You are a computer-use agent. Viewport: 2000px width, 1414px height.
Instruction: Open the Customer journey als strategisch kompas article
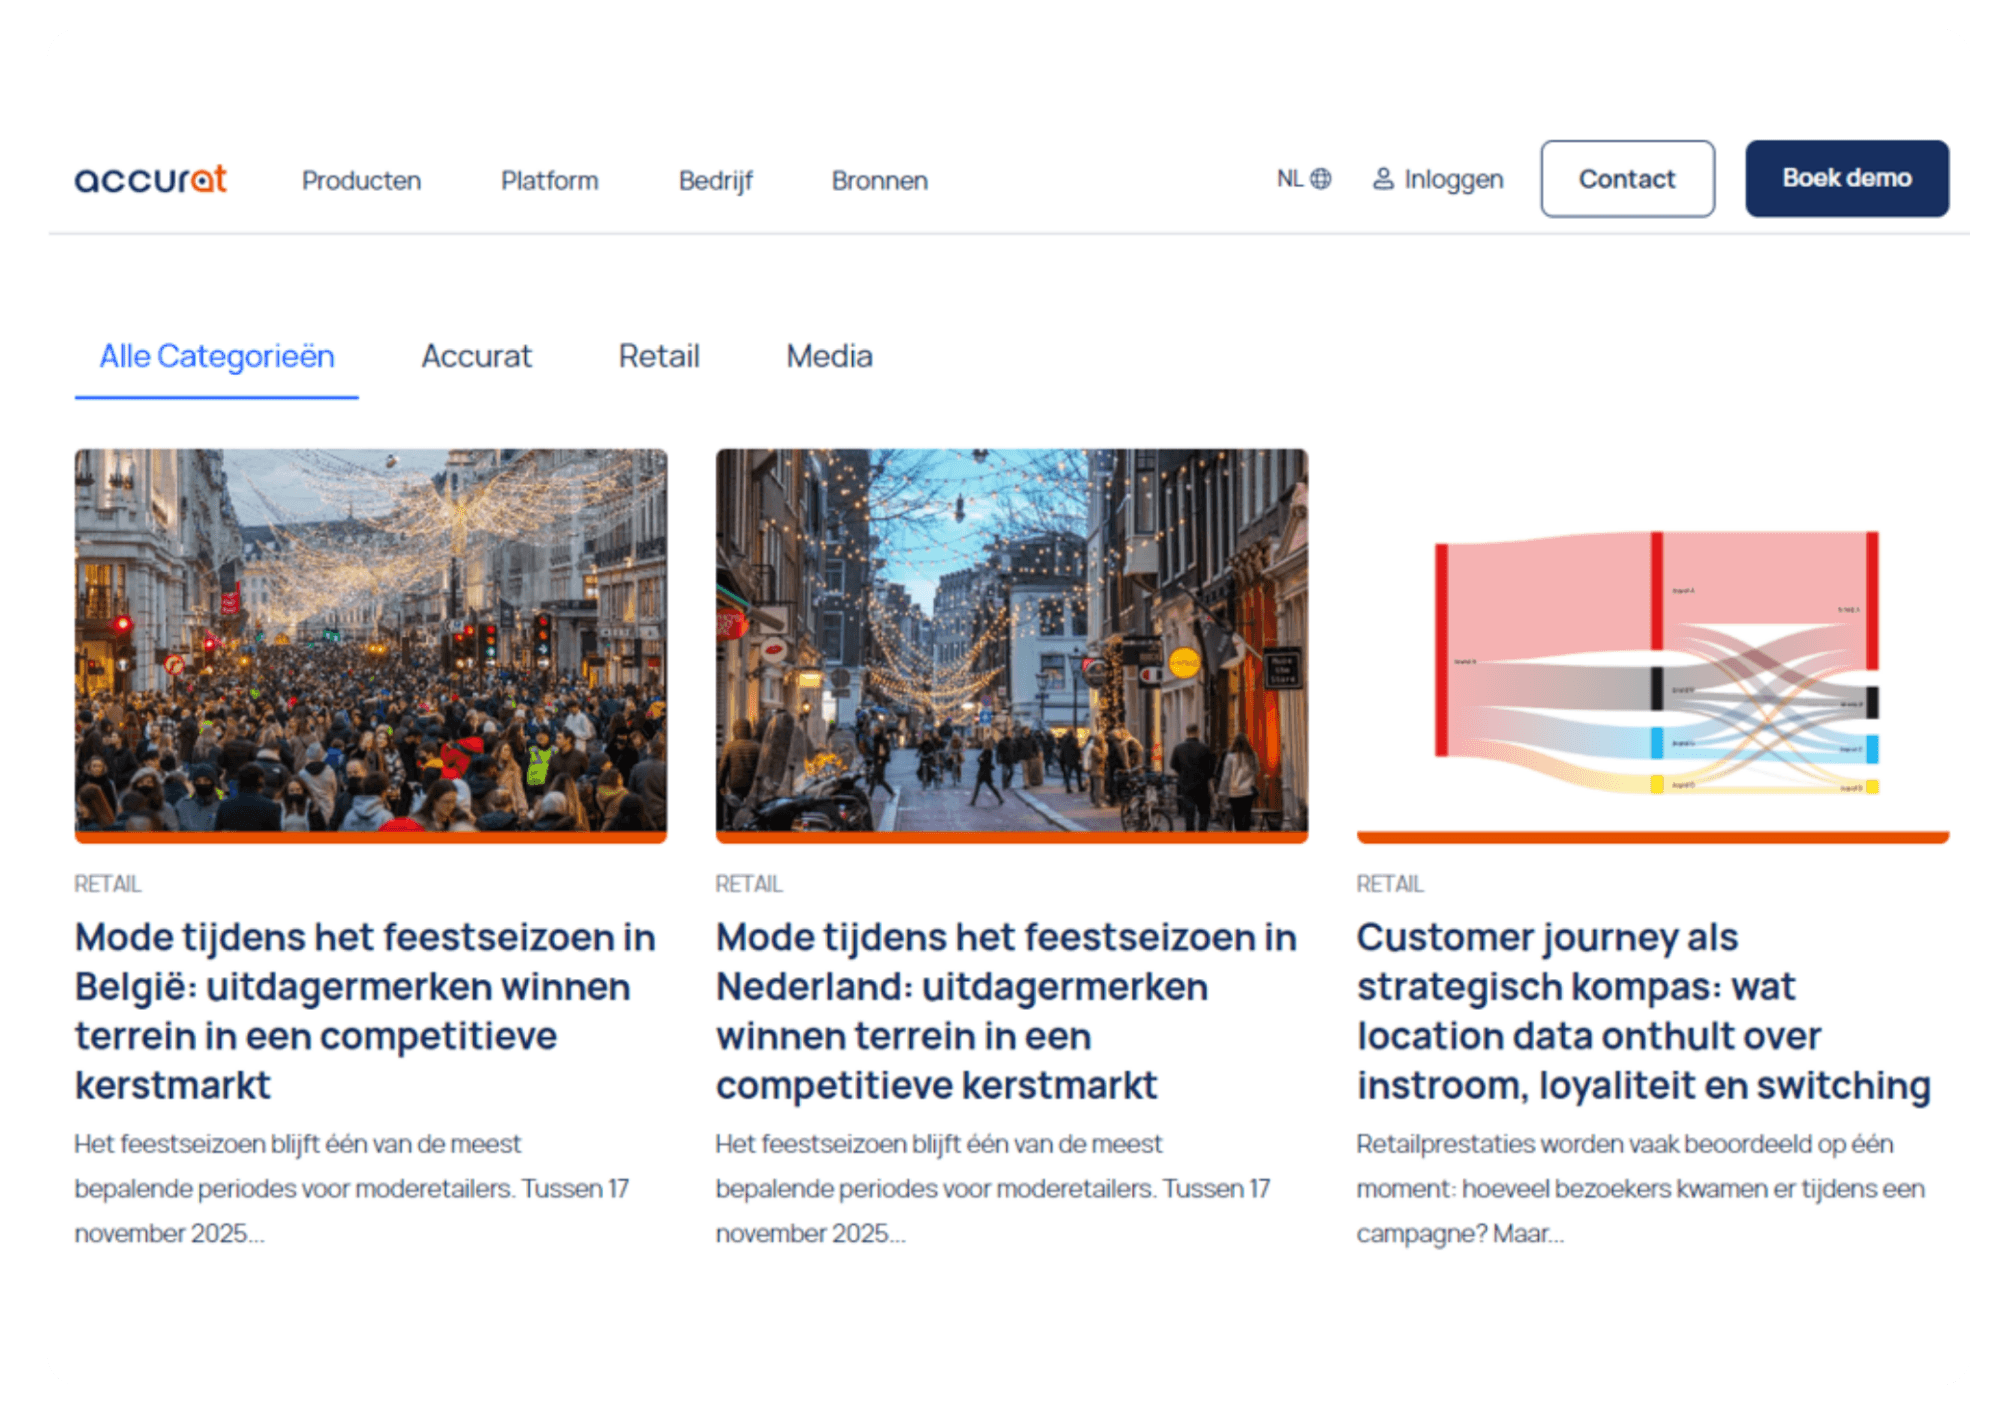(1643, 1010)
